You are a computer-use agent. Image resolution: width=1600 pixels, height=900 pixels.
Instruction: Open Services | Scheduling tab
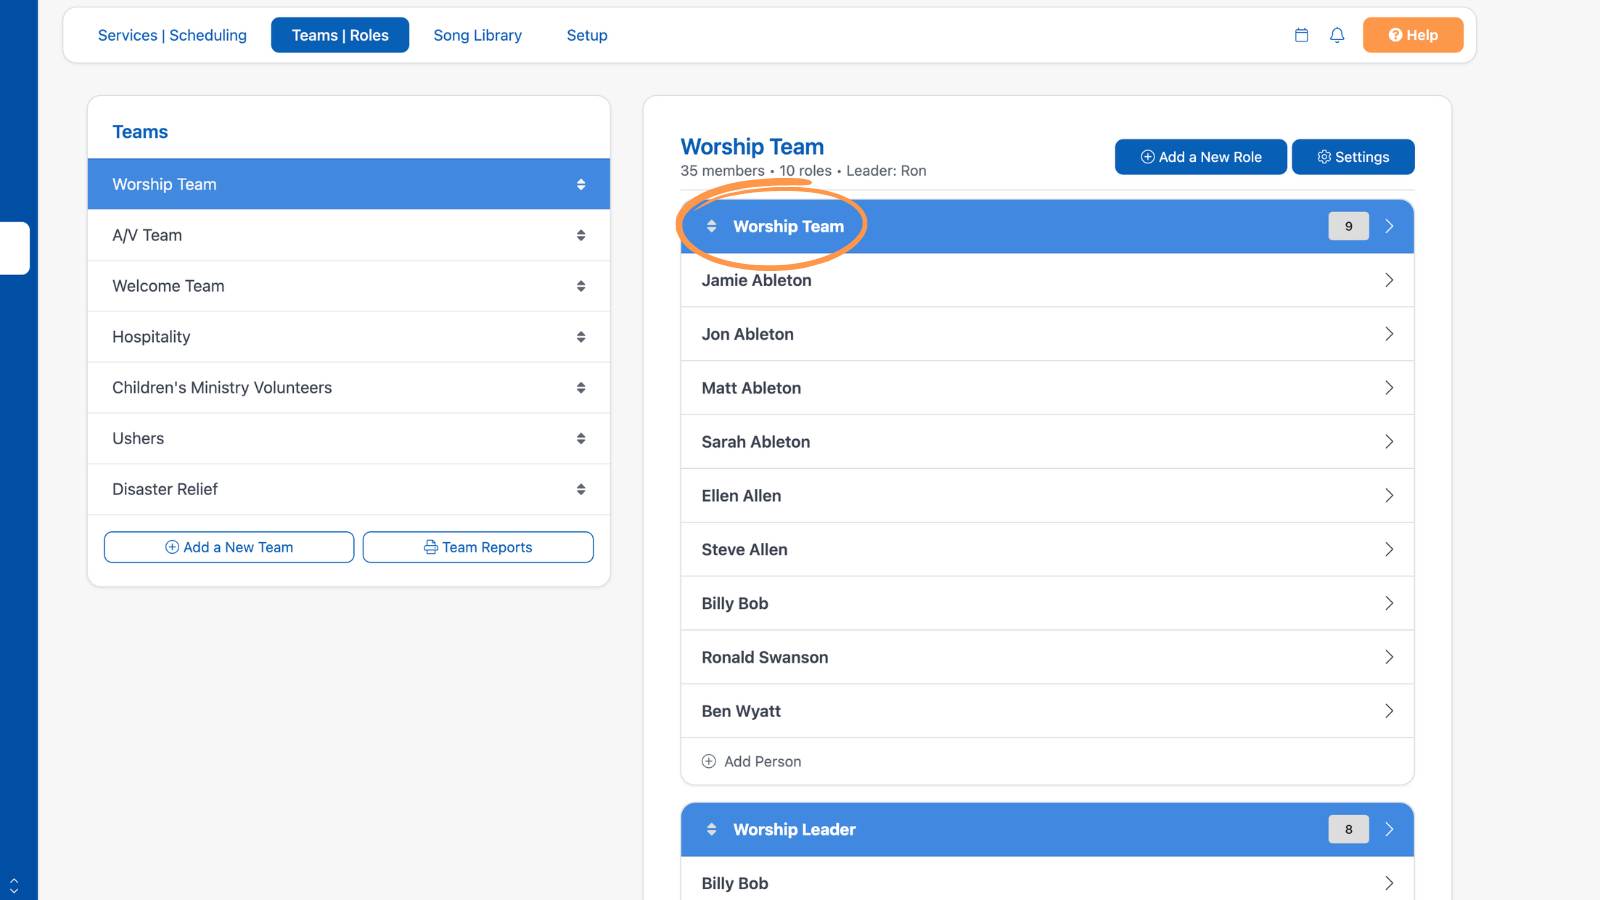172,35
